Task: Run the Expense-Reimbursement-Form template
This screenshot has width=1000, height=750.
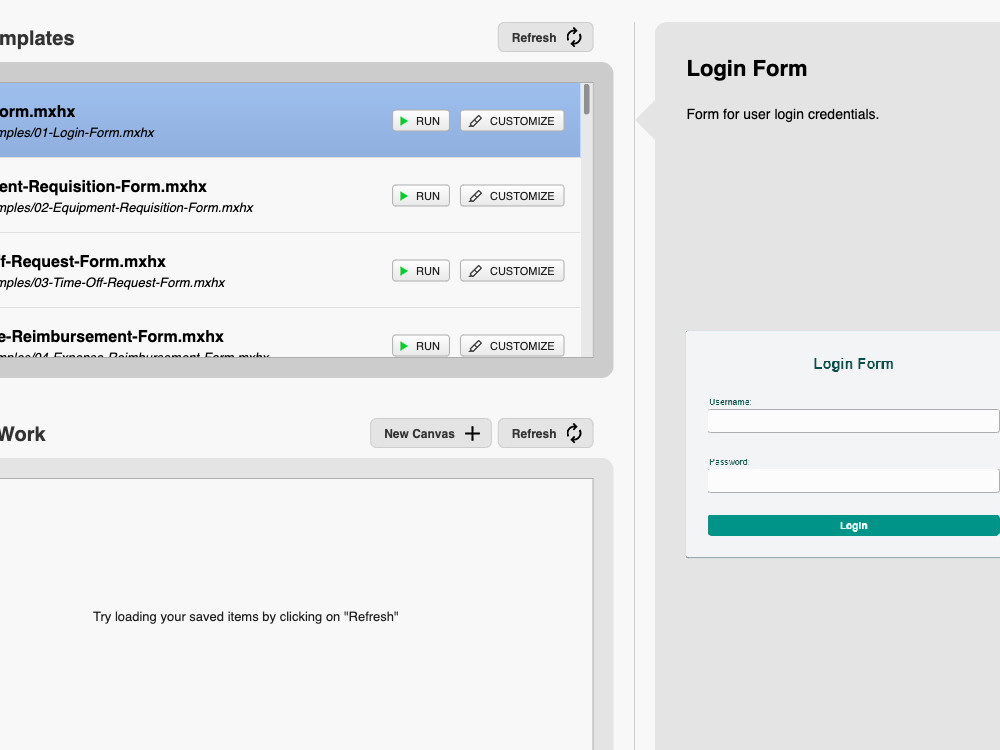Action: coord(421,346)
